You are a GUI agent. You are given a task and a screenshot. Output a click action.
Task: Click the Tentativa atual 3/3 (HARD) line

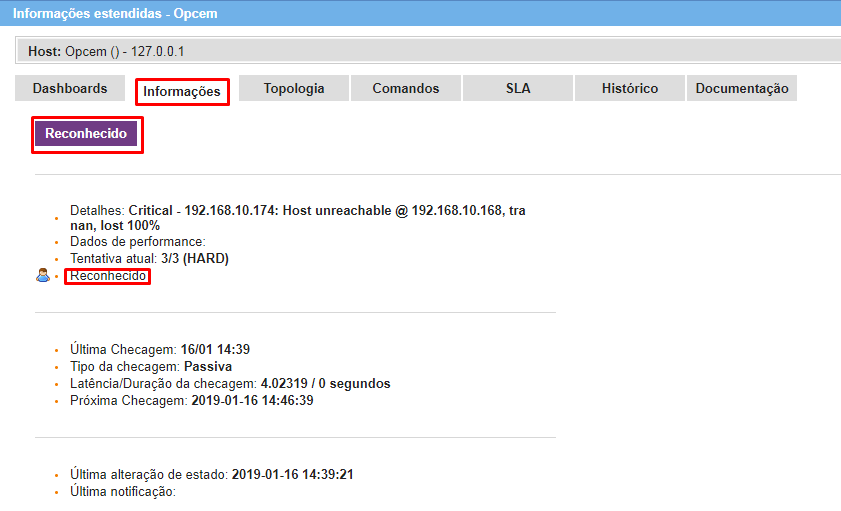click(149, 259)
